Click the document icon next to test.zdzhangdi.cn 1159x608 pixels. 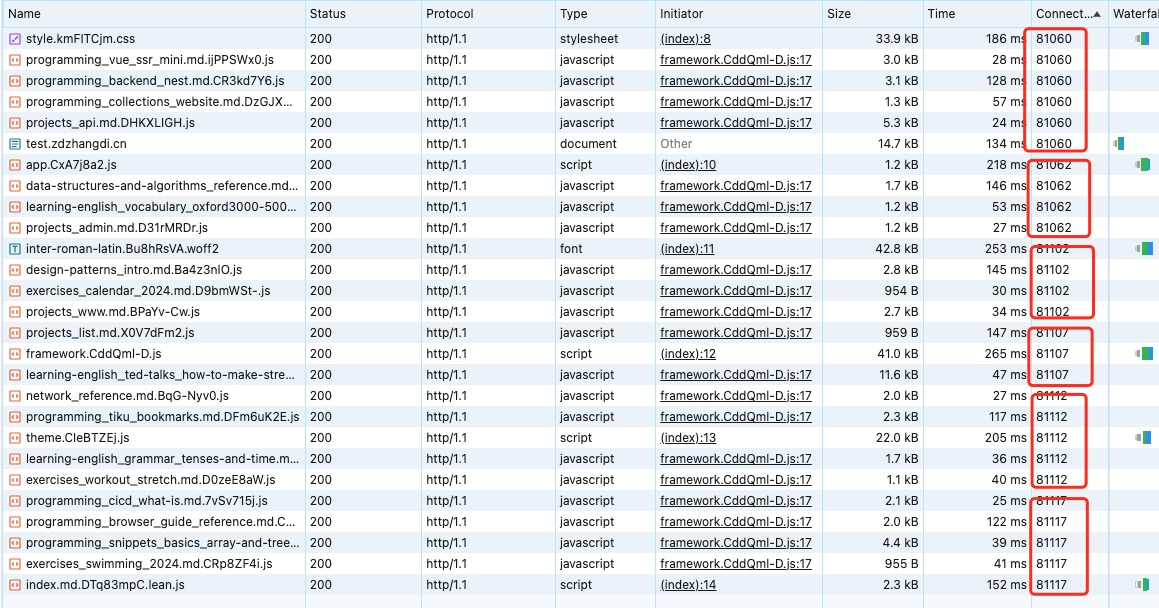(x=14, y=143)
